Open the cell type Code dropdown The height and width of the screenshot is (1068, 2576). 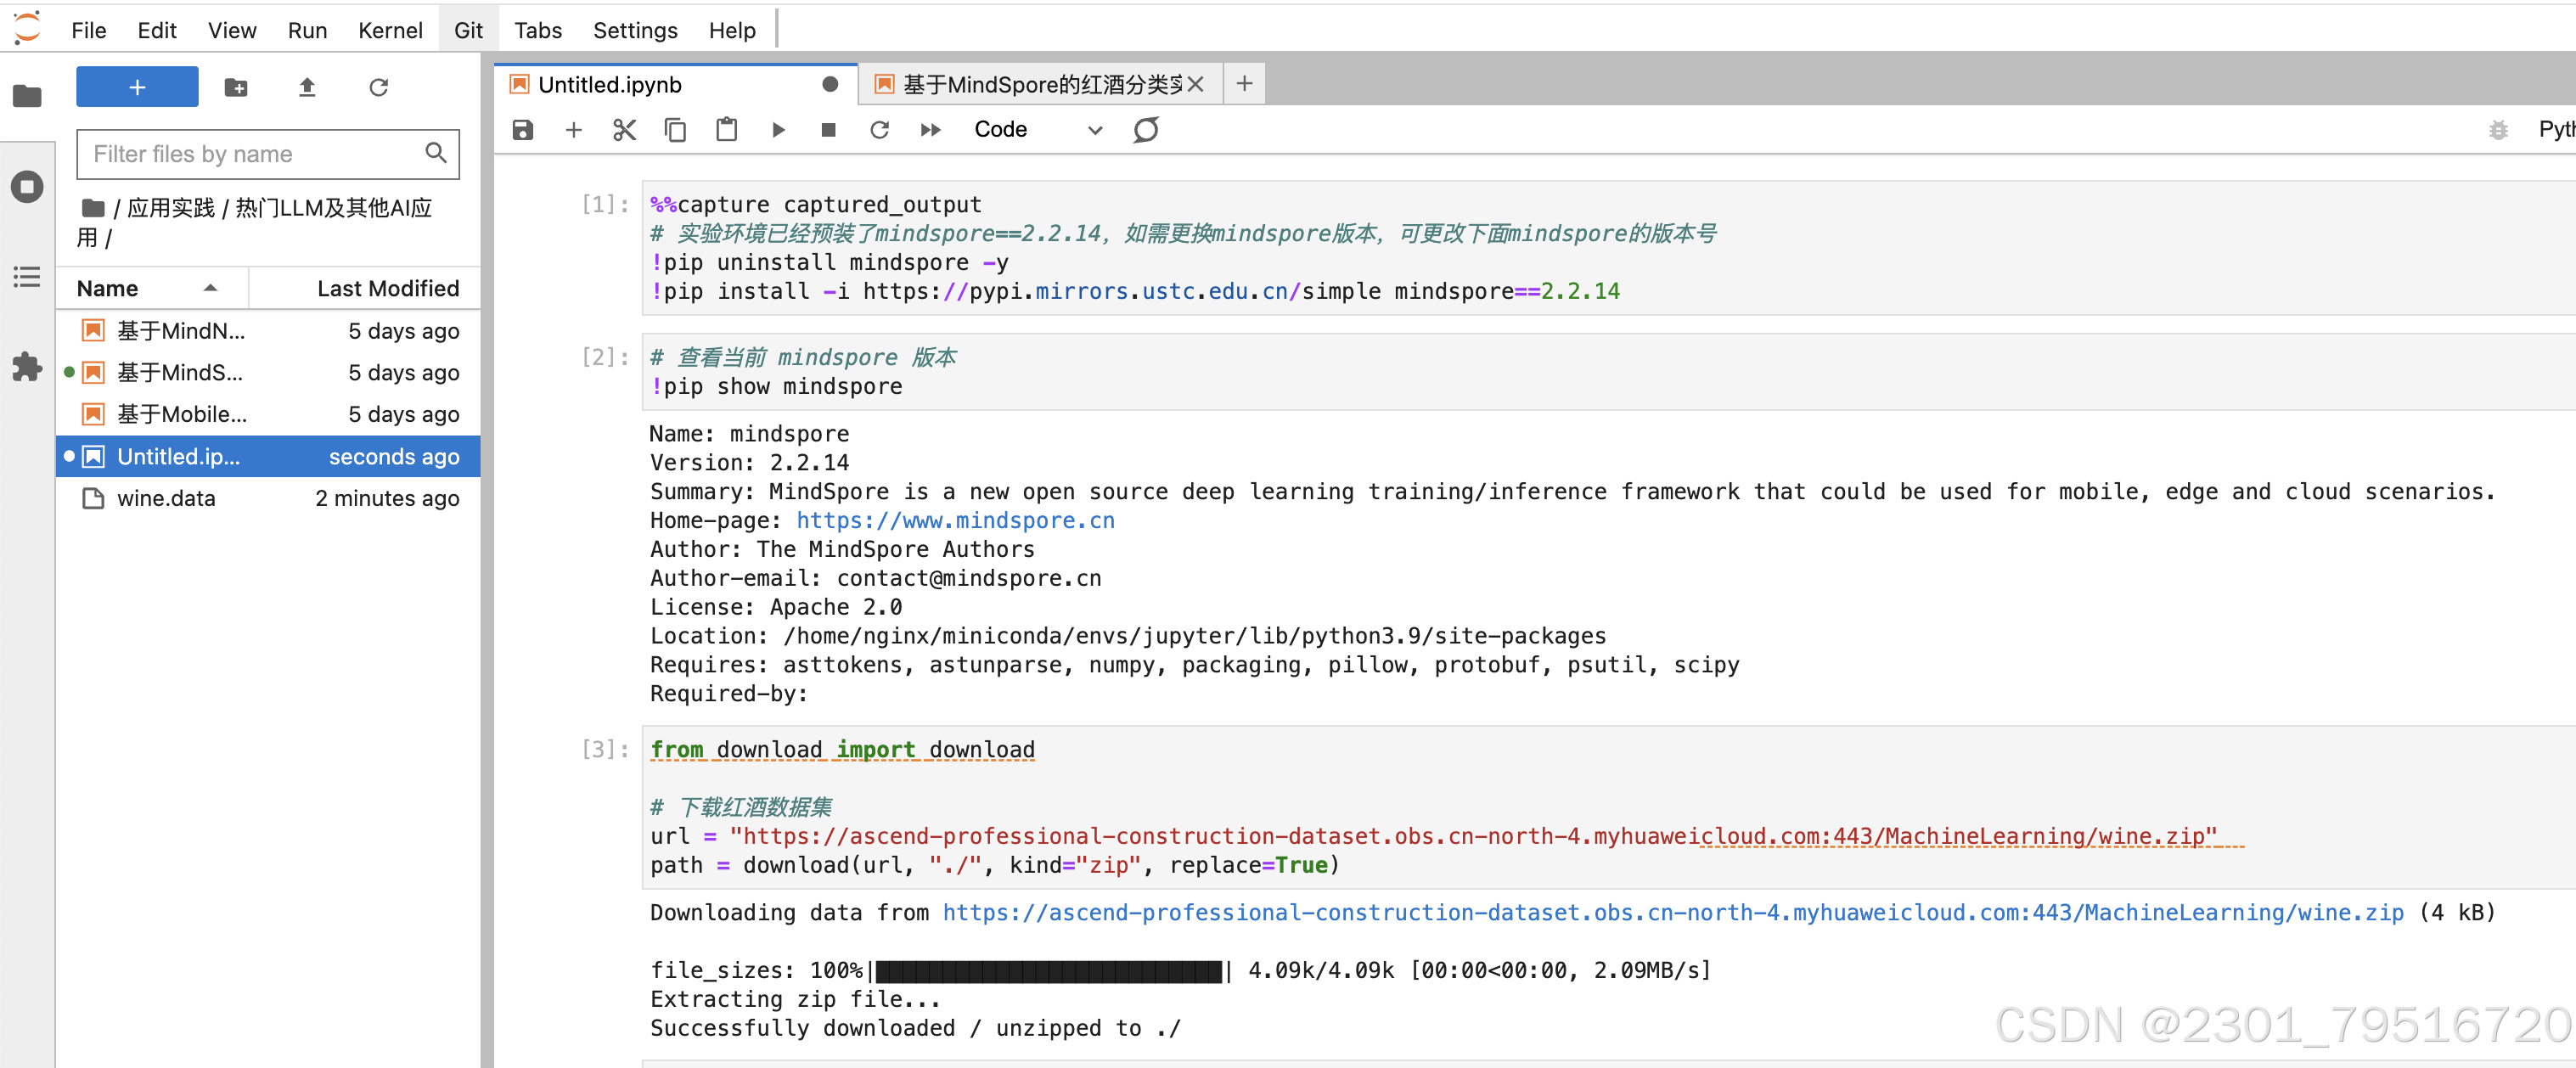click(1037, 130)
